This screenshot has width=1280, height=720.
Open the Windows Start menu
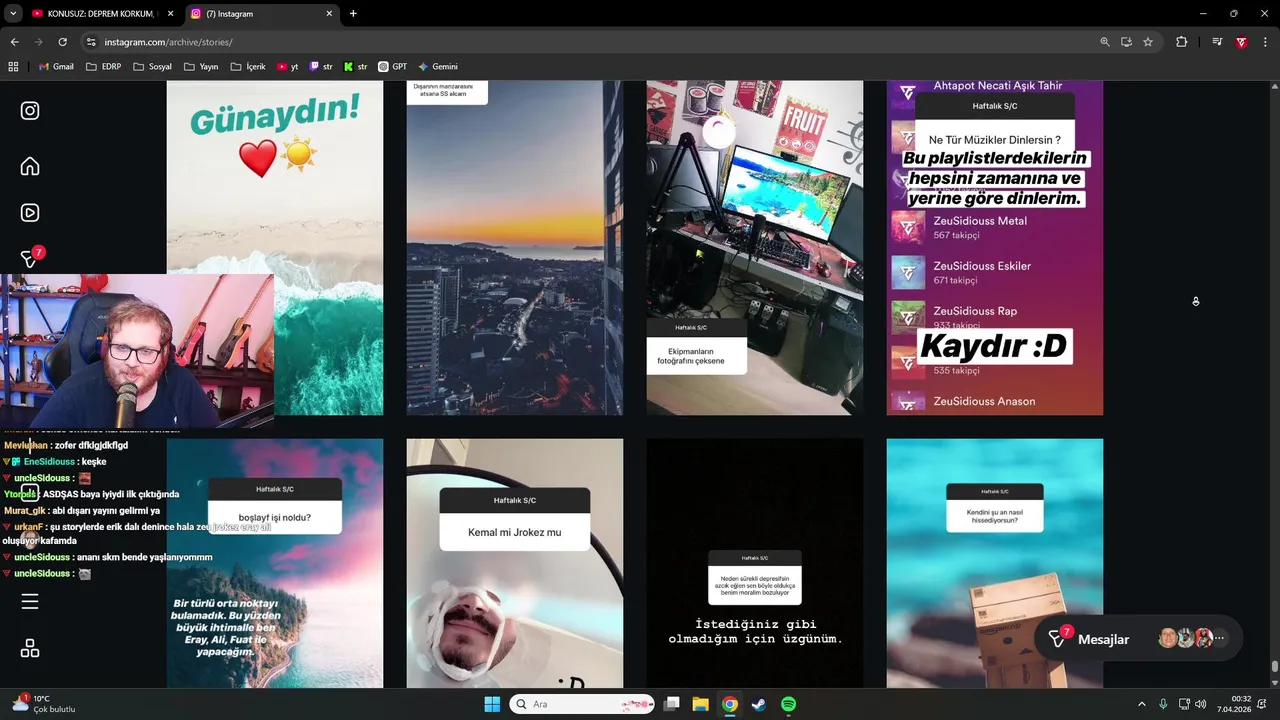(492, 704)
